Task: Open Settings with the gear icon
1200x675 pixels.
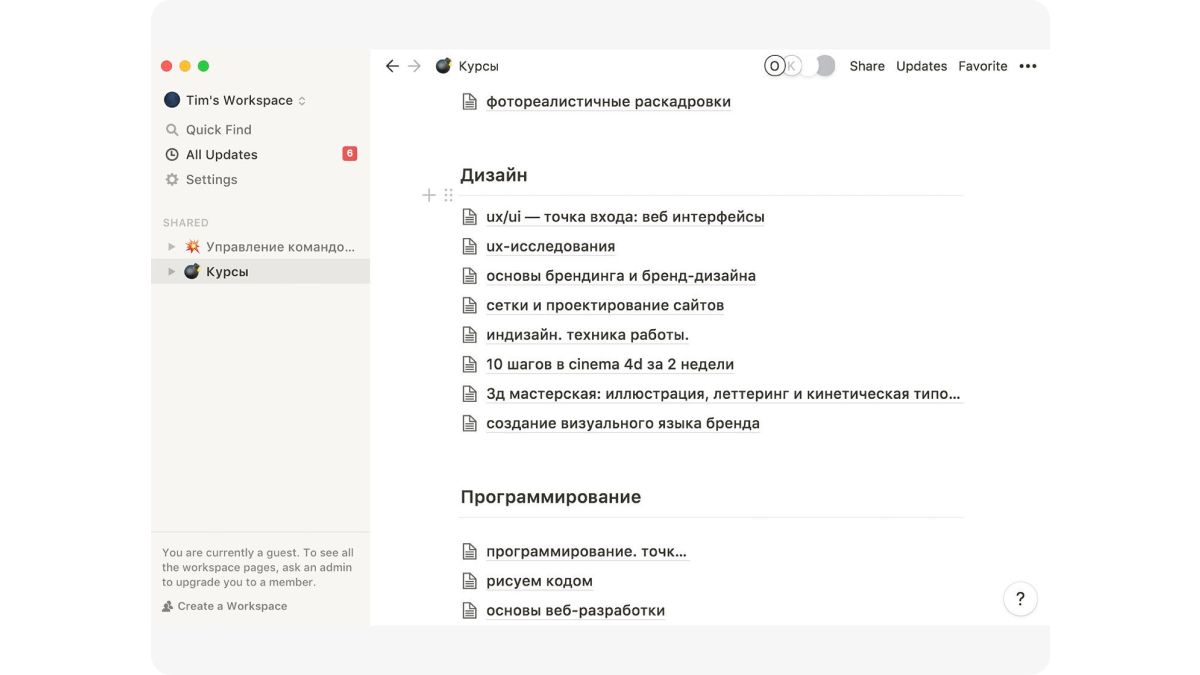Action: pos(171,179)
